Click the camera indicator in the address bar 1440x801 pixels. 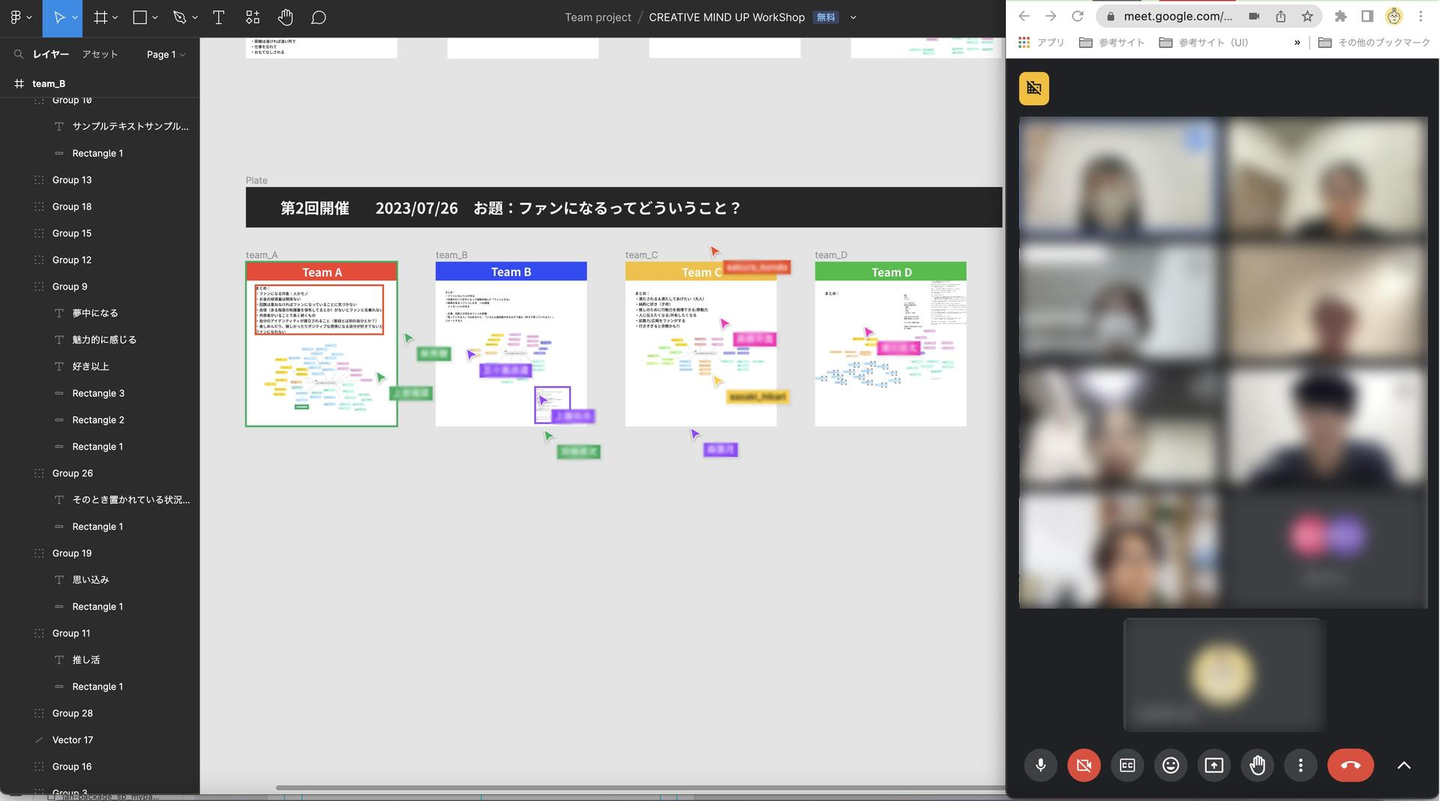[x=1254, y=16]
